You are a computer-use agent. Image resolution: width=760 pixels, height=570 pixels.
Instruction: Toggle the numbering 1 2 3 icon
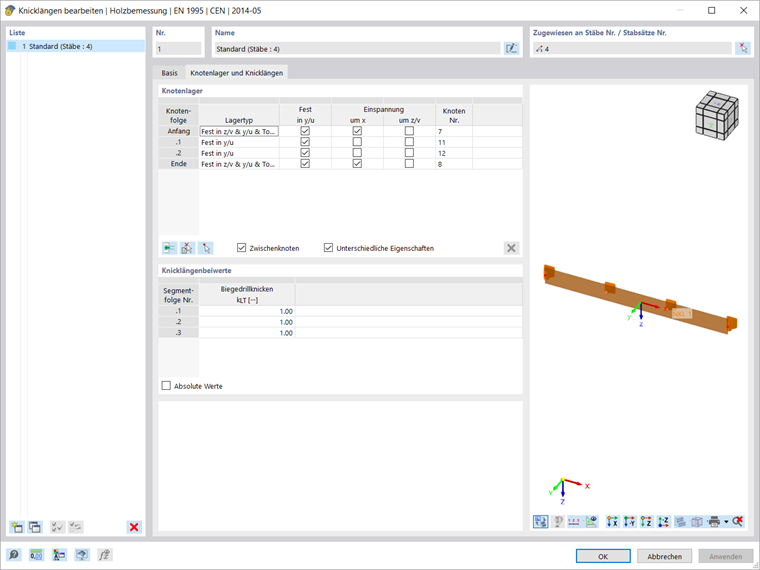[x=574, y=522]
